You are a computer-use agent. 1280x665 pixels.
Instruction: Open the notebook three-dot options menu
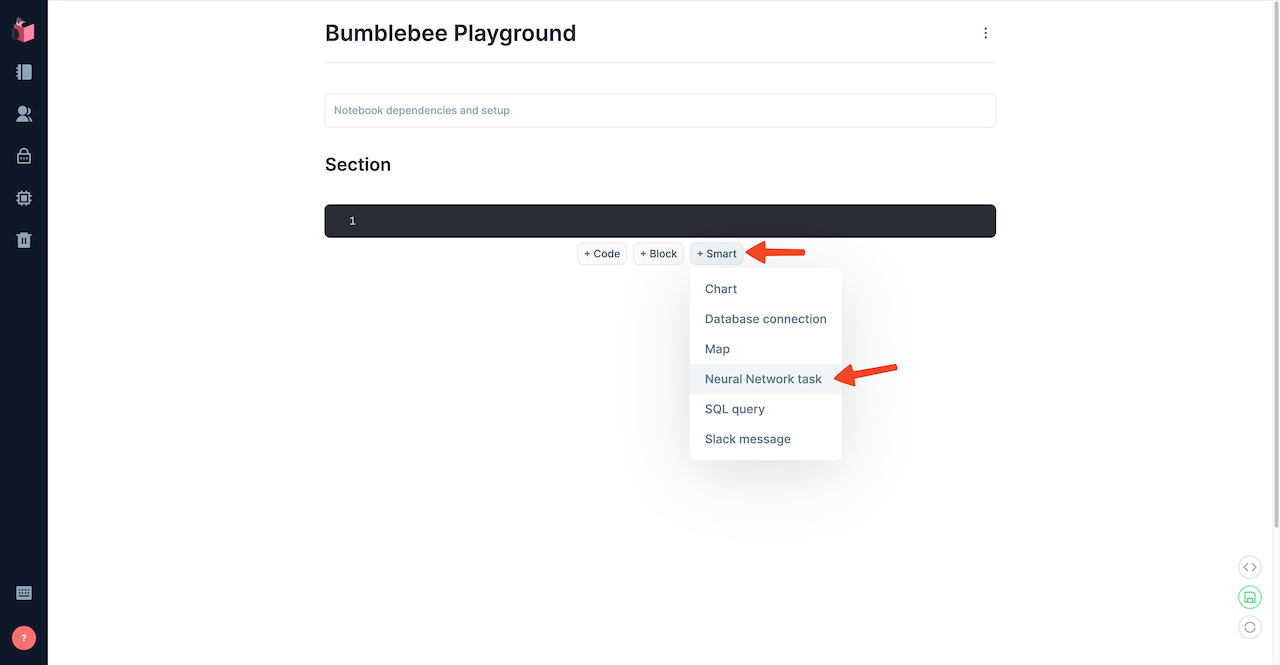coord(985,33)
